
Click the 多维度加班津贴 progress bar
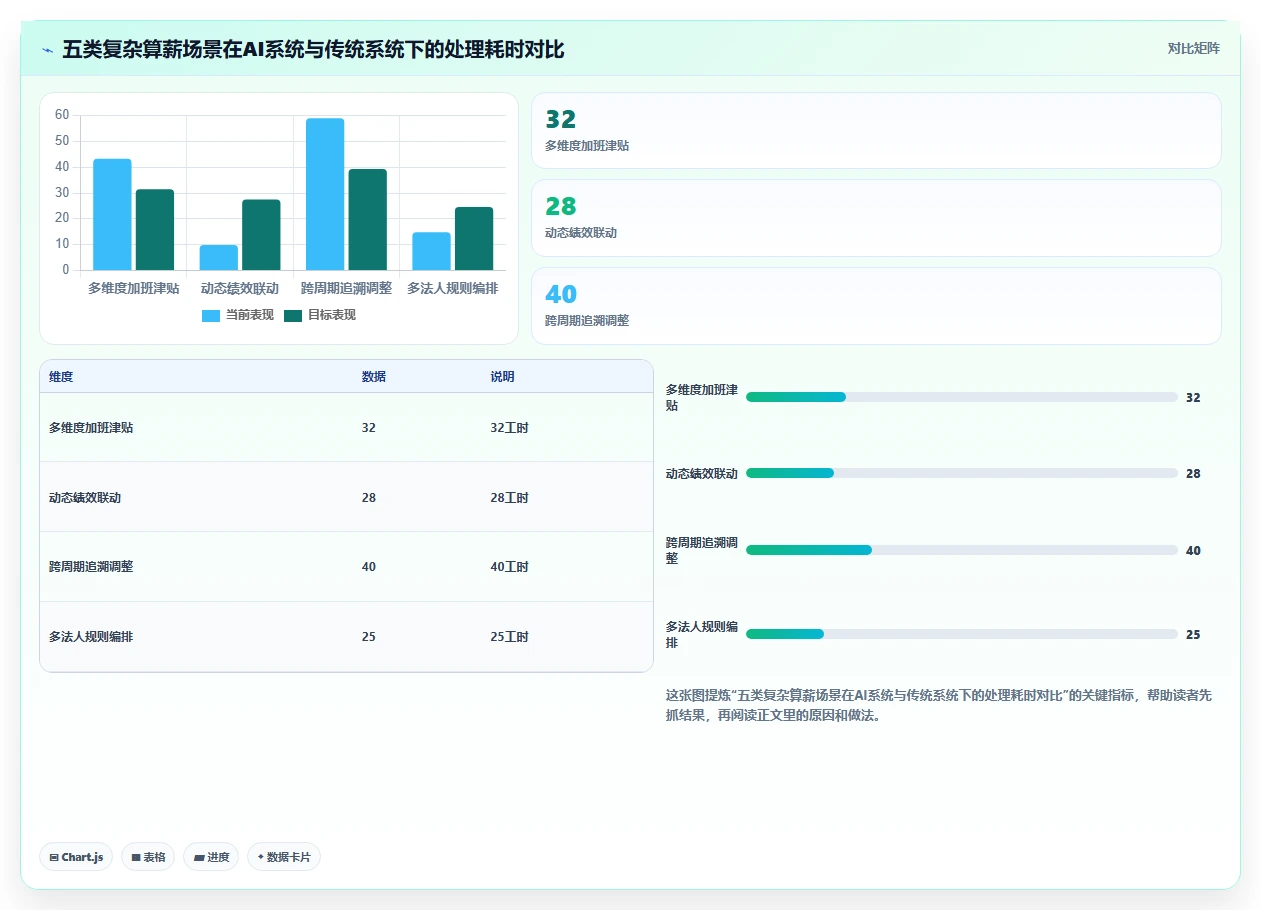click(x=962, y=397)
